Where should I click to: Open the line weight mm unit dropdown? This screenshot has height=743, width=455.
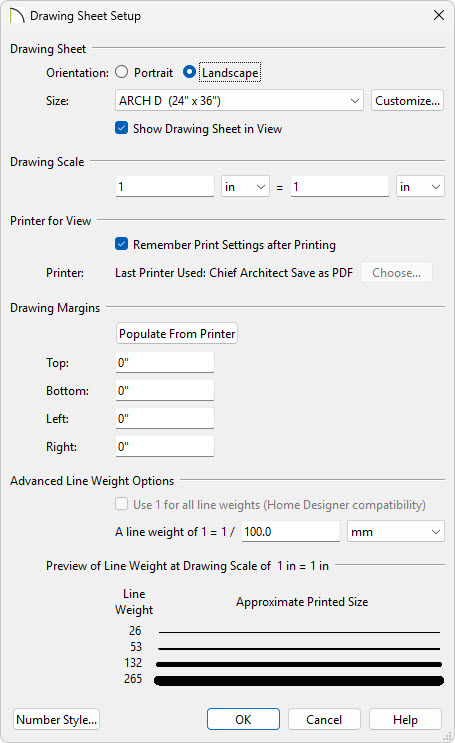pyautogui.click(x=396, y=532)
